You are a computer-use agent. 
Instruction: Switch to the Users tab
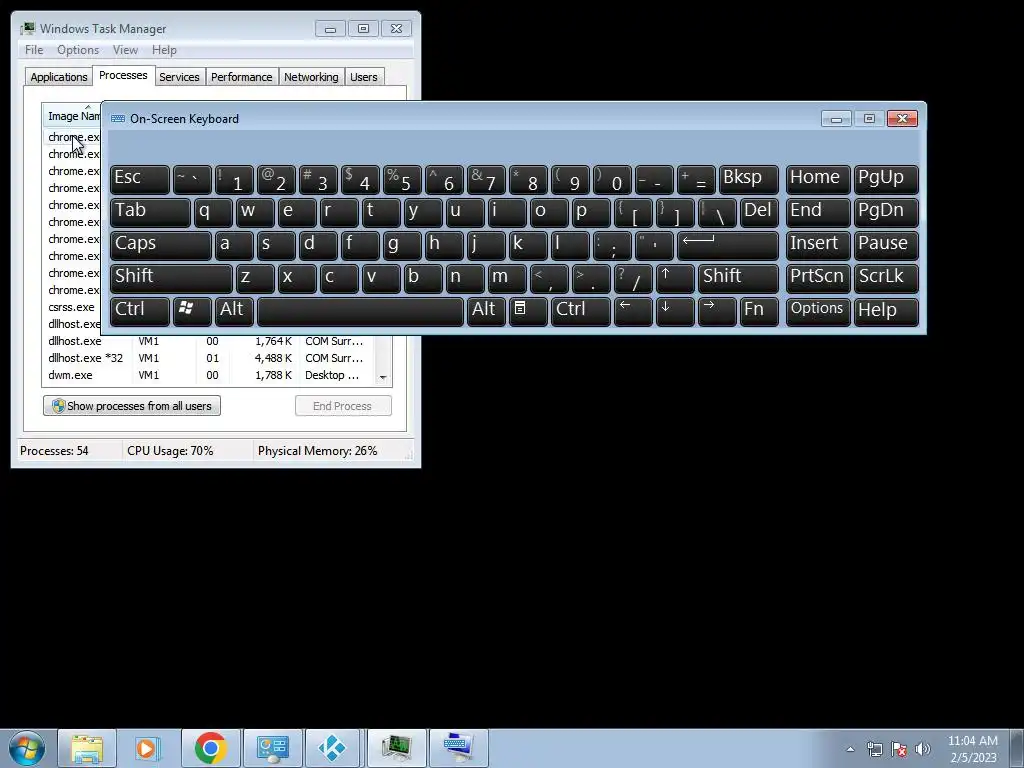363,77
